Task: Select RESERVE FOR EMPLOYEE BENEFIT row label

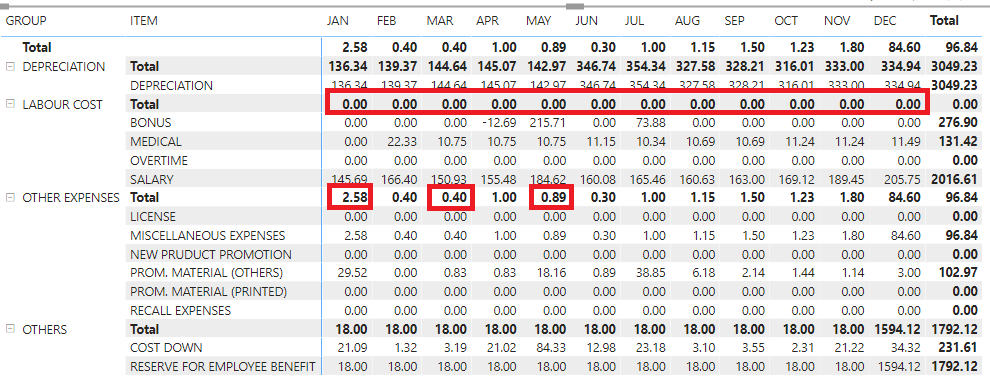Action: (223, 367)
